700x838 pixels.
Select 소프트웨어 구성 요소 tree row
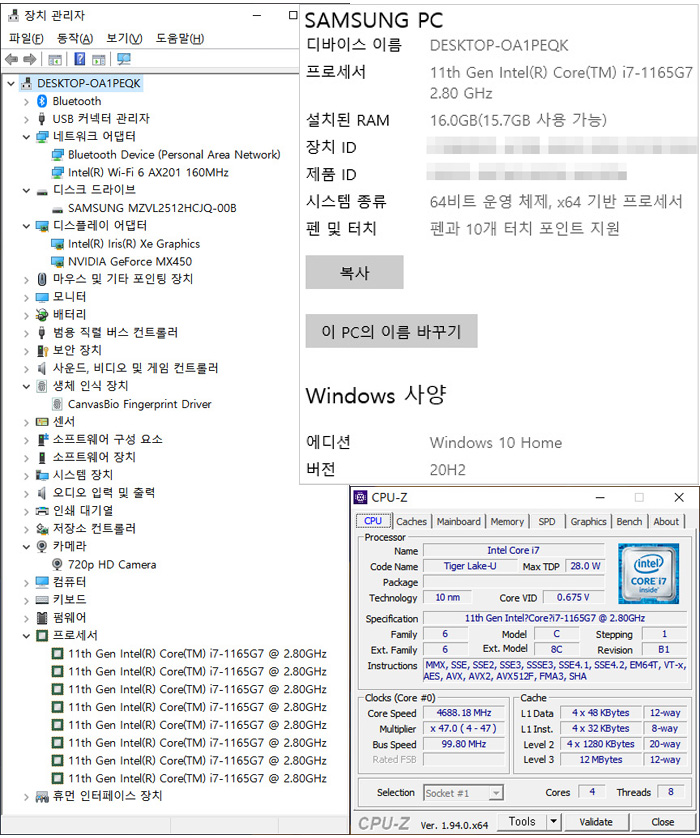107,440
